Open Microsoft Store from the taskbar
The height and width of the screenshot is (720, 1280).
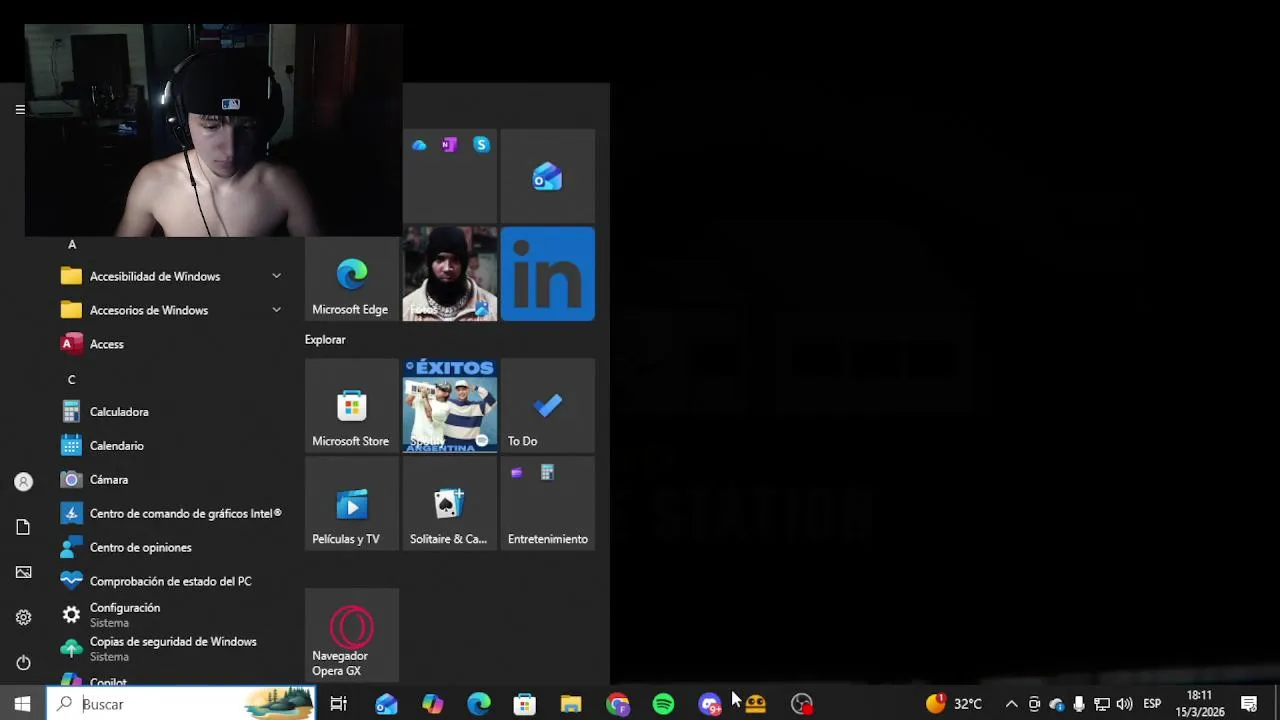(x=525, y=704)
